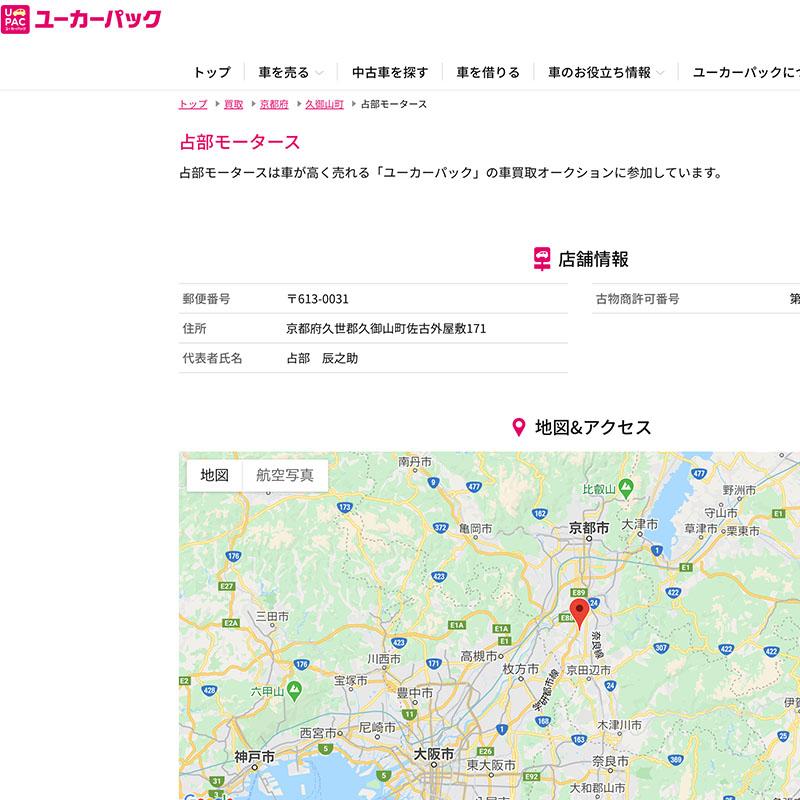Click the 奈良市 label on the map
Image resolution: width=800 pixels, height=800 pixels.
610,761
